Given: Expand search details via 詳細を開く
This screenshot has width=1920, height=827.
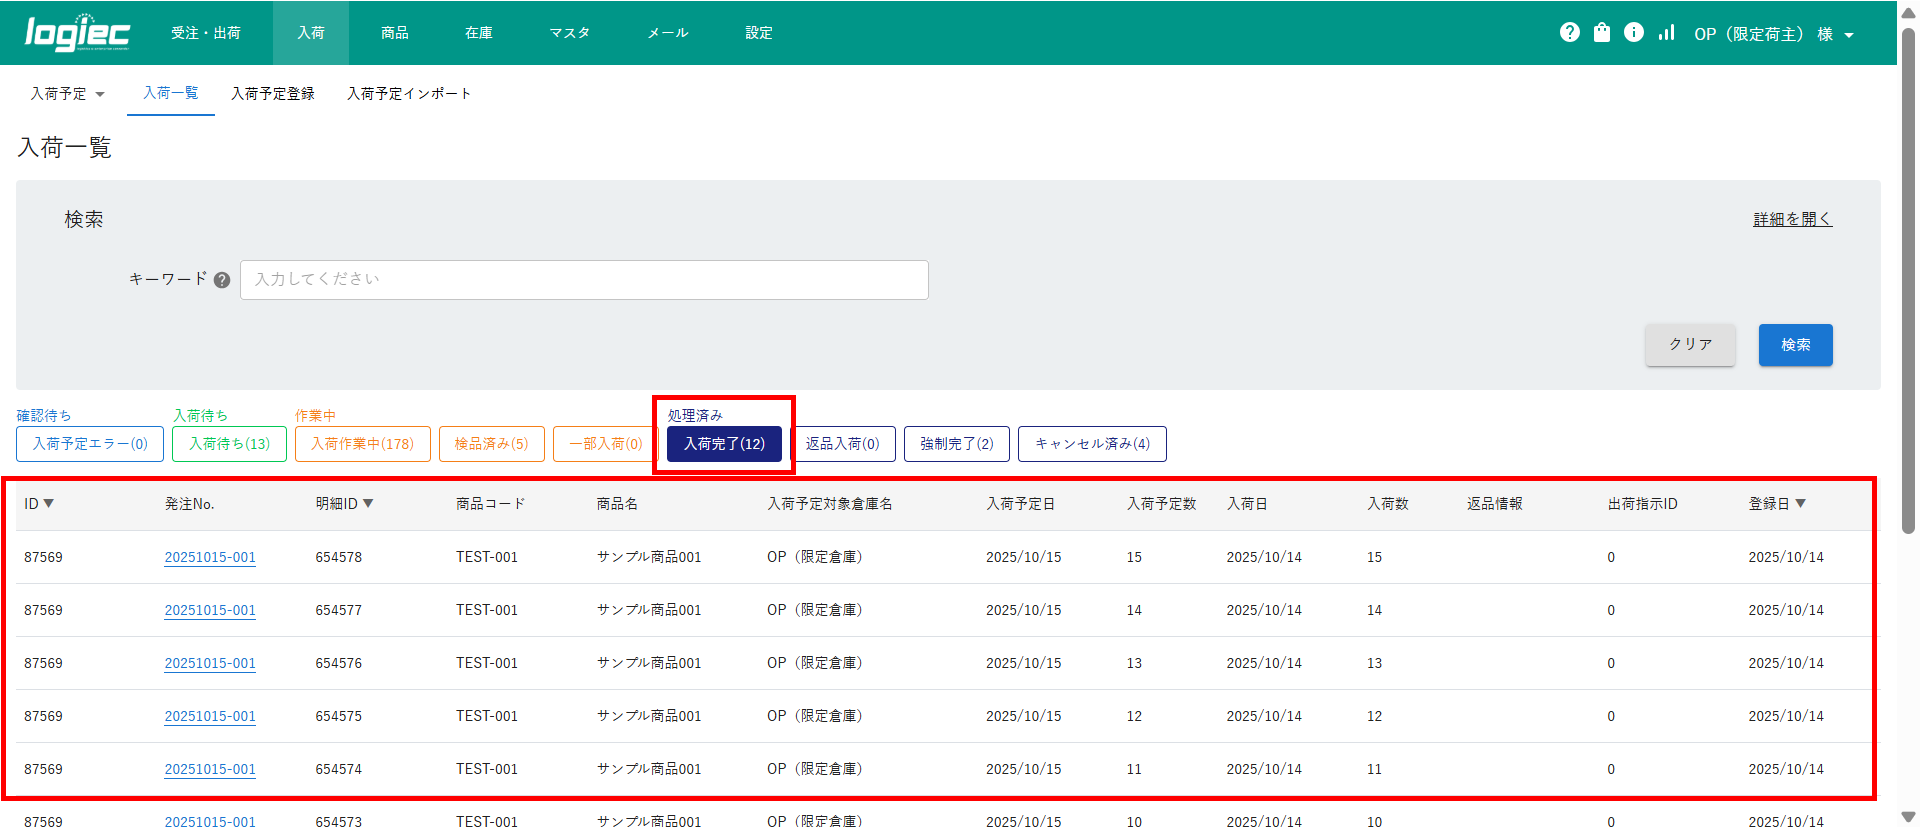Looking at the screenshot, I should point(1792,219).
